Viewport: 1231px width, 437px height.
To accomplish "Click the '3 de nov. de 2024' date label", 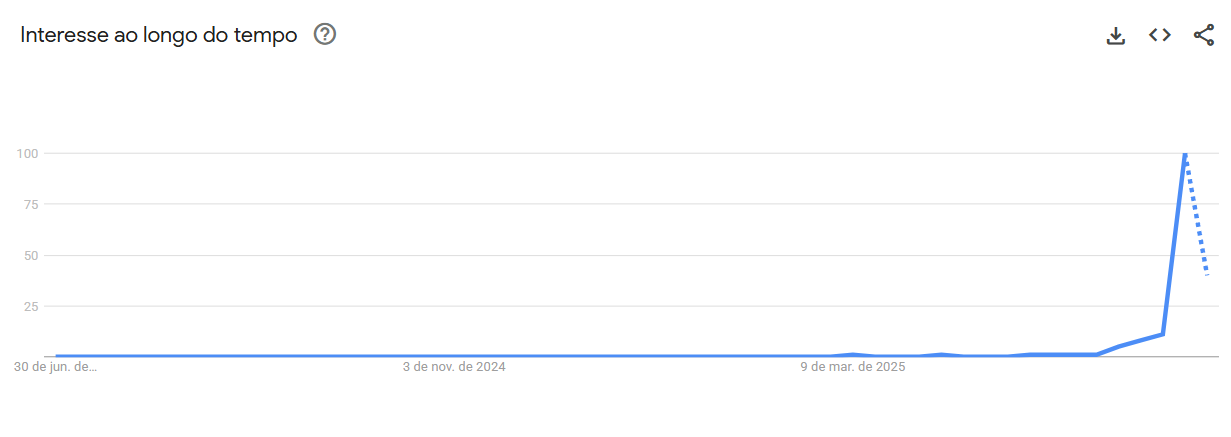I will (x=454, y=367).
